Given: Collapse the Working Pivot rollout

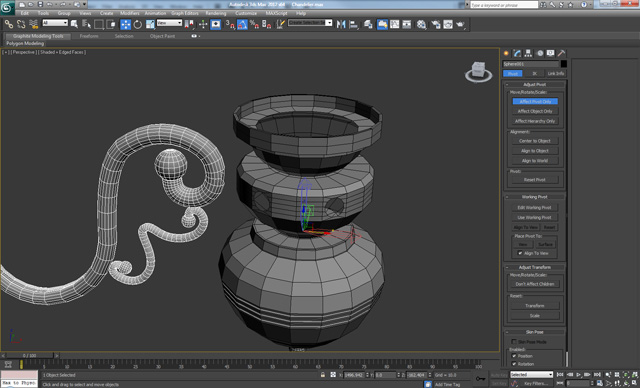Looking at the screenshot, I should [535, 197].
